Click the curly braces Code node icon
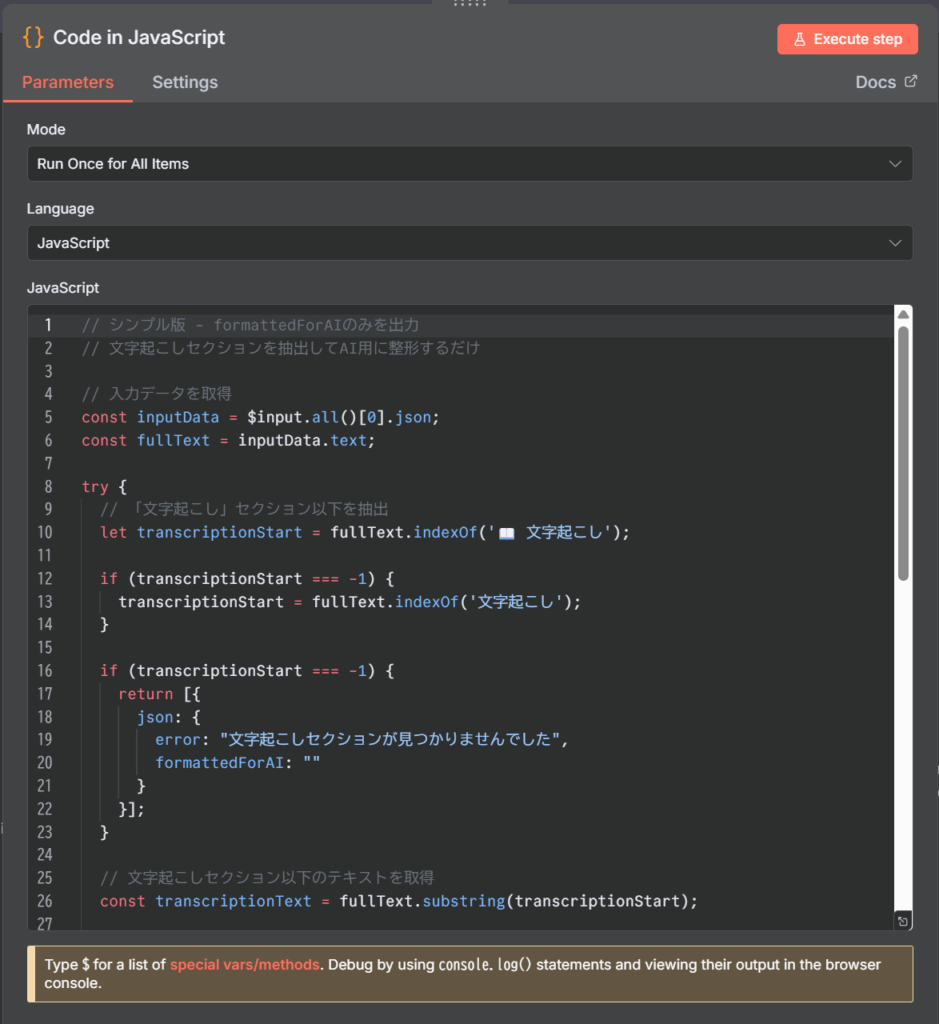 coord(33,38)
